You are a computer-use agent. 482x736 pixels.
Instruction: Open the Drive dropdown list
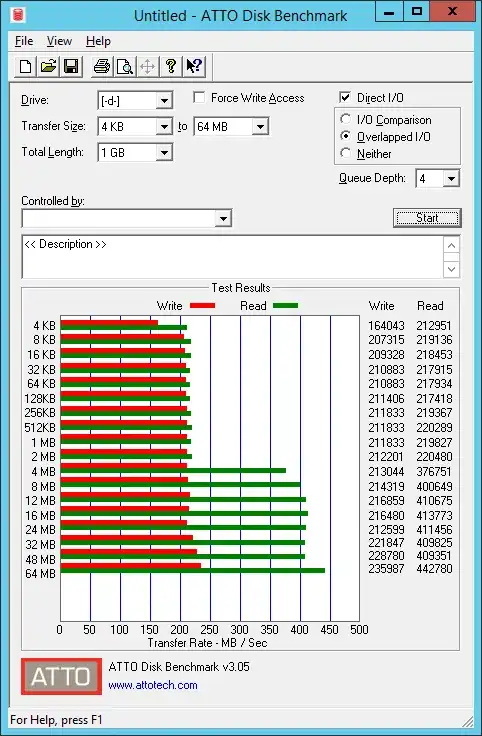[x=164, y=100]
